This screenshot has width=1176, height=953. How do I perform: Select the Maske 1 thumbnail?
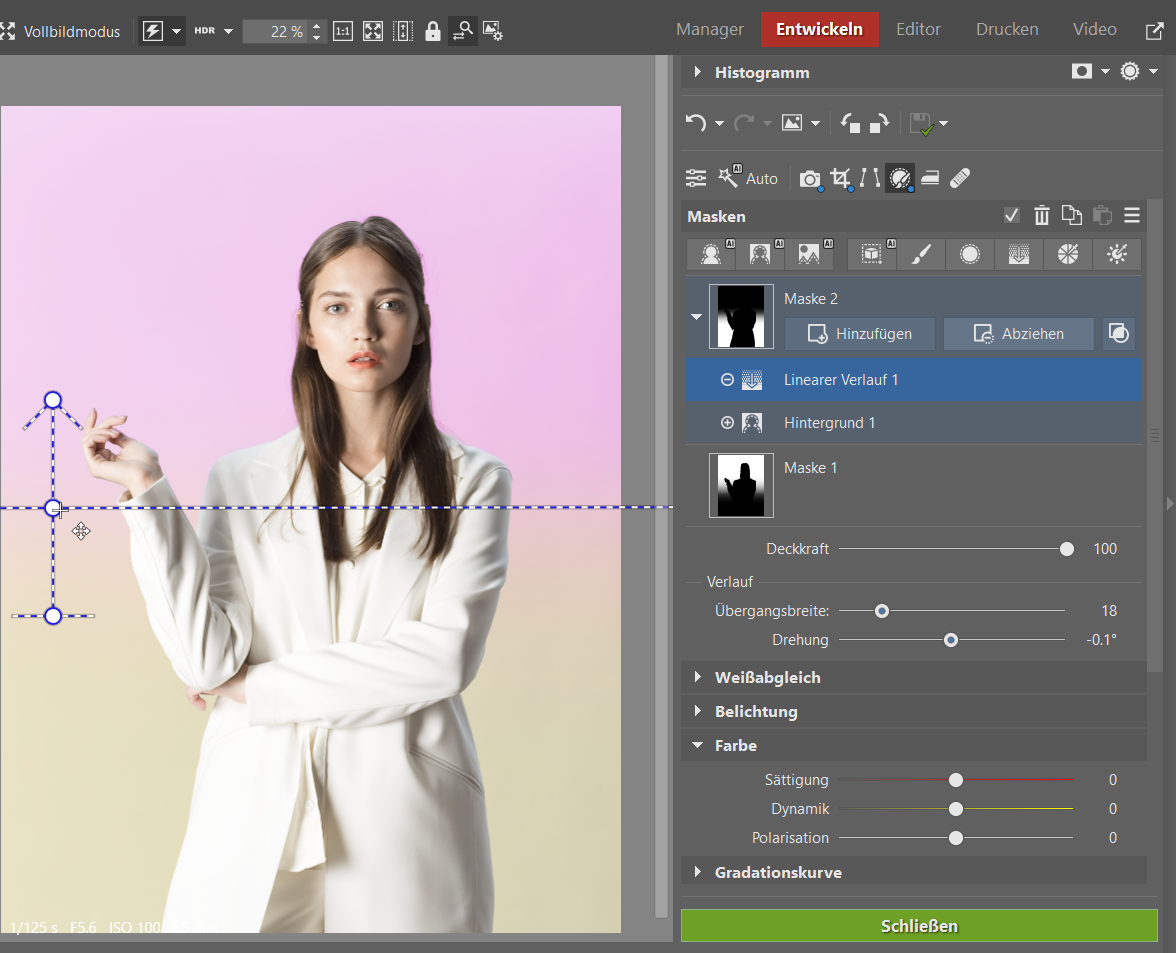point(741,486)
